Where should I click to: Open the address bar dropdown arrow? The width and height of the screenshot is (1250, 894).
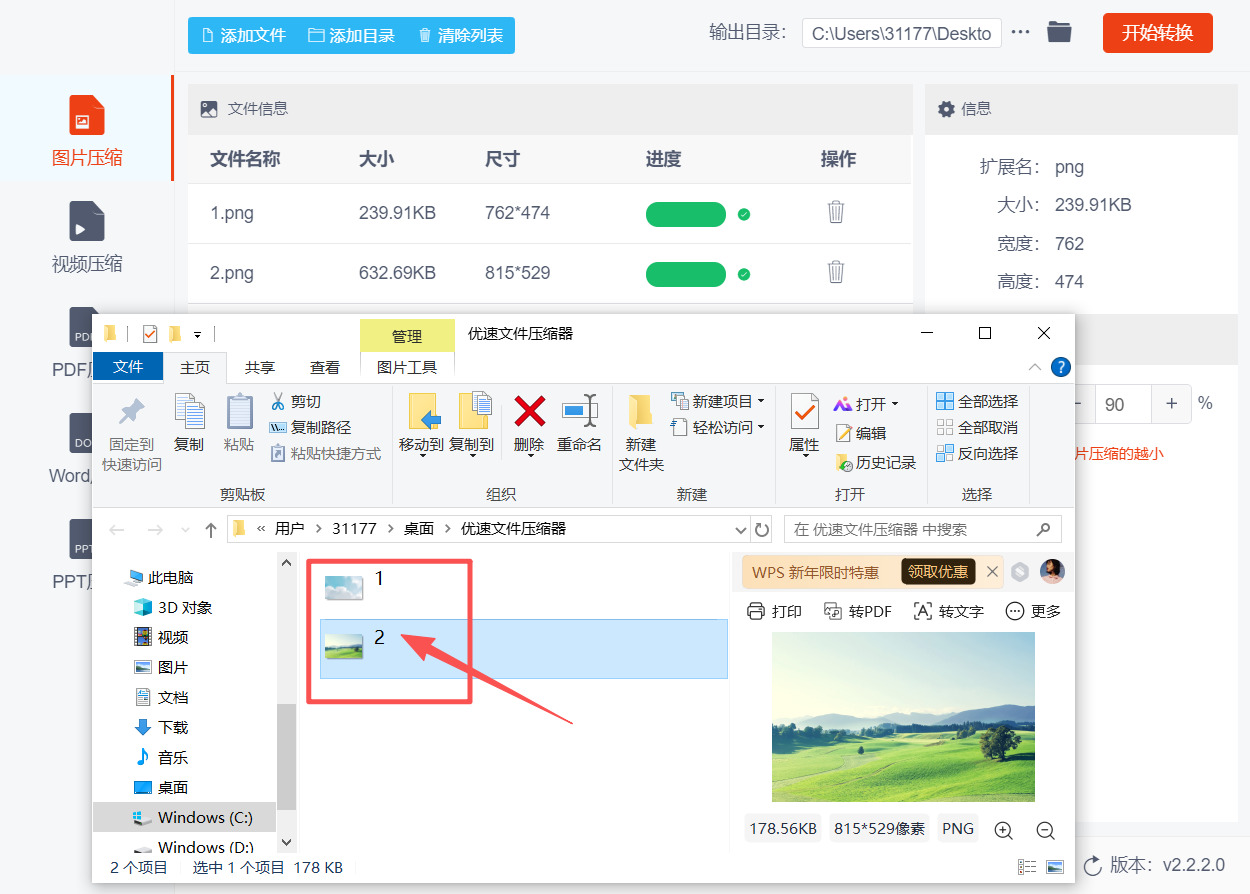coord(739,529)
